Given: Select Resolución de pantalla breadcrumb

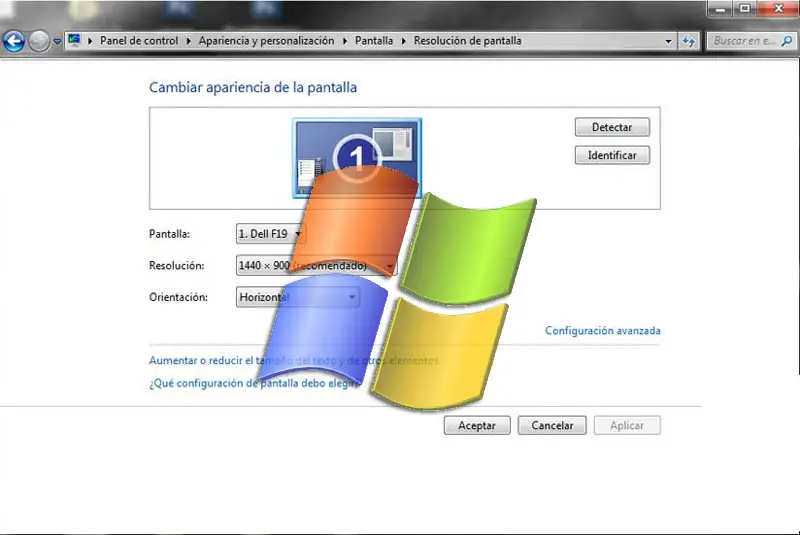Looking at the screenshot, I should 467,41.
